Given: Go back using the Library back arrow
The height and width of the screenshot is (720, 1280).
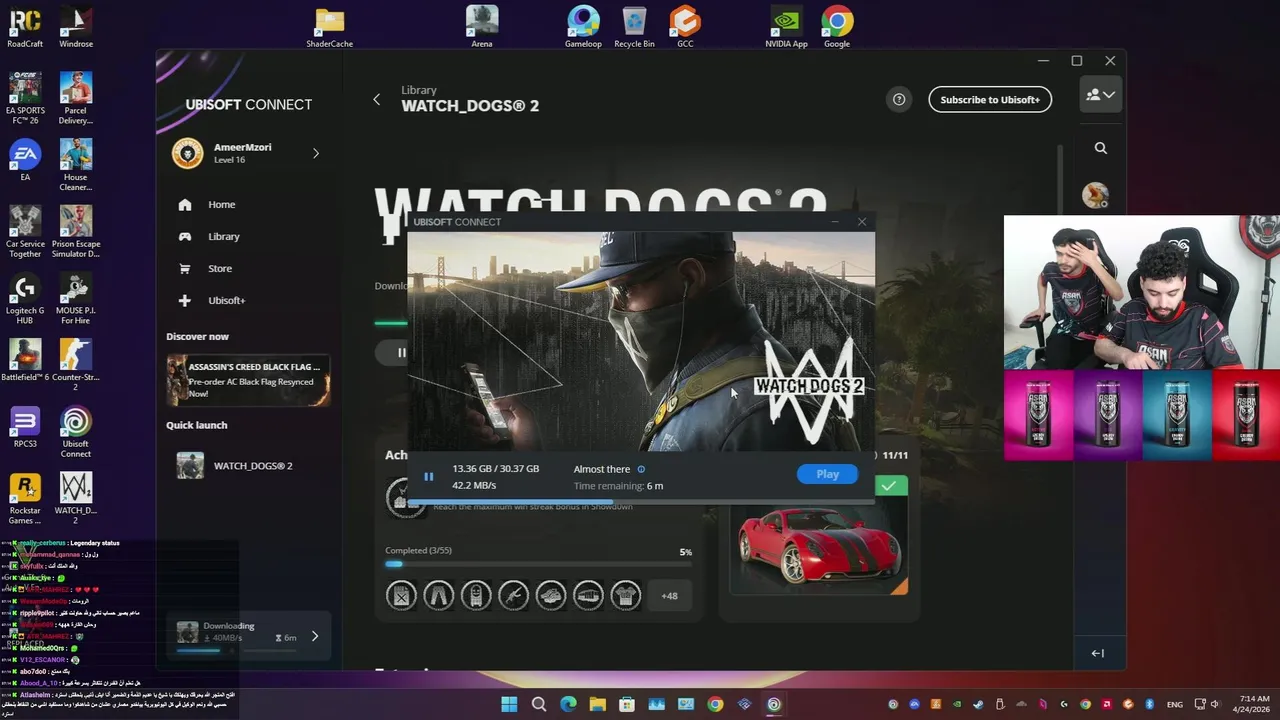Looking at the screenshot, I should tap(377, 99).
